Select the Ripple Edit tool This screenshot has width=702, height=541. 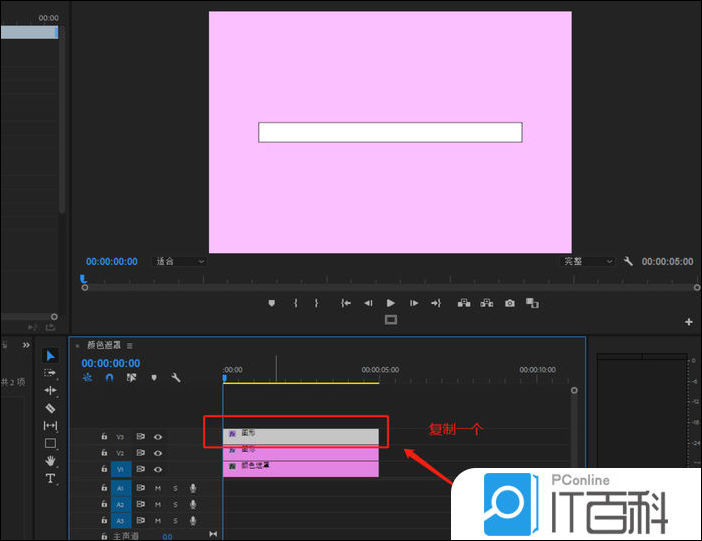click(x=51, y=390)
